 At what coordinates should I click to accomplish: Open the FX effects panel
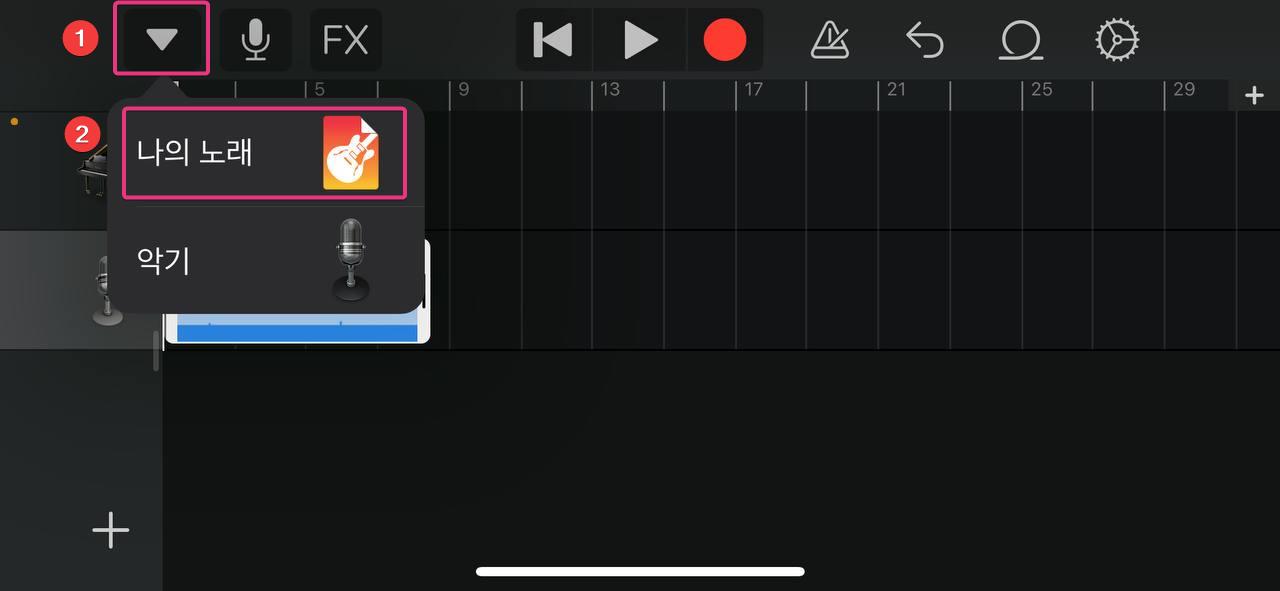click(346, 40)
